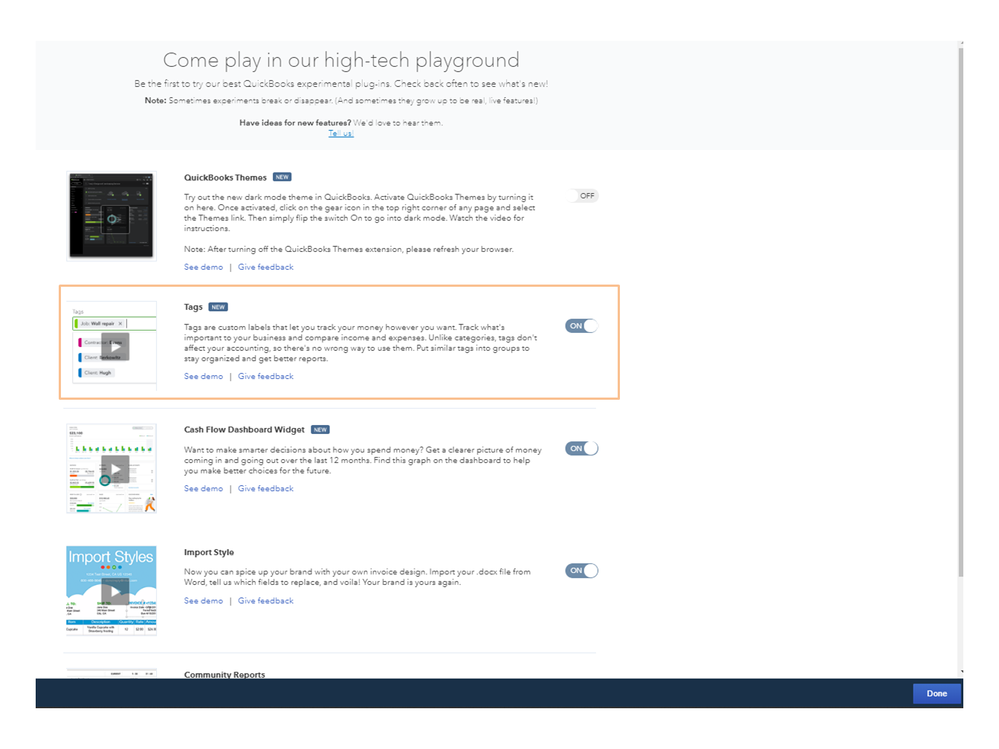Click the Come play in our high-tech playground title
Screen dimensions: 999x749
341,60
